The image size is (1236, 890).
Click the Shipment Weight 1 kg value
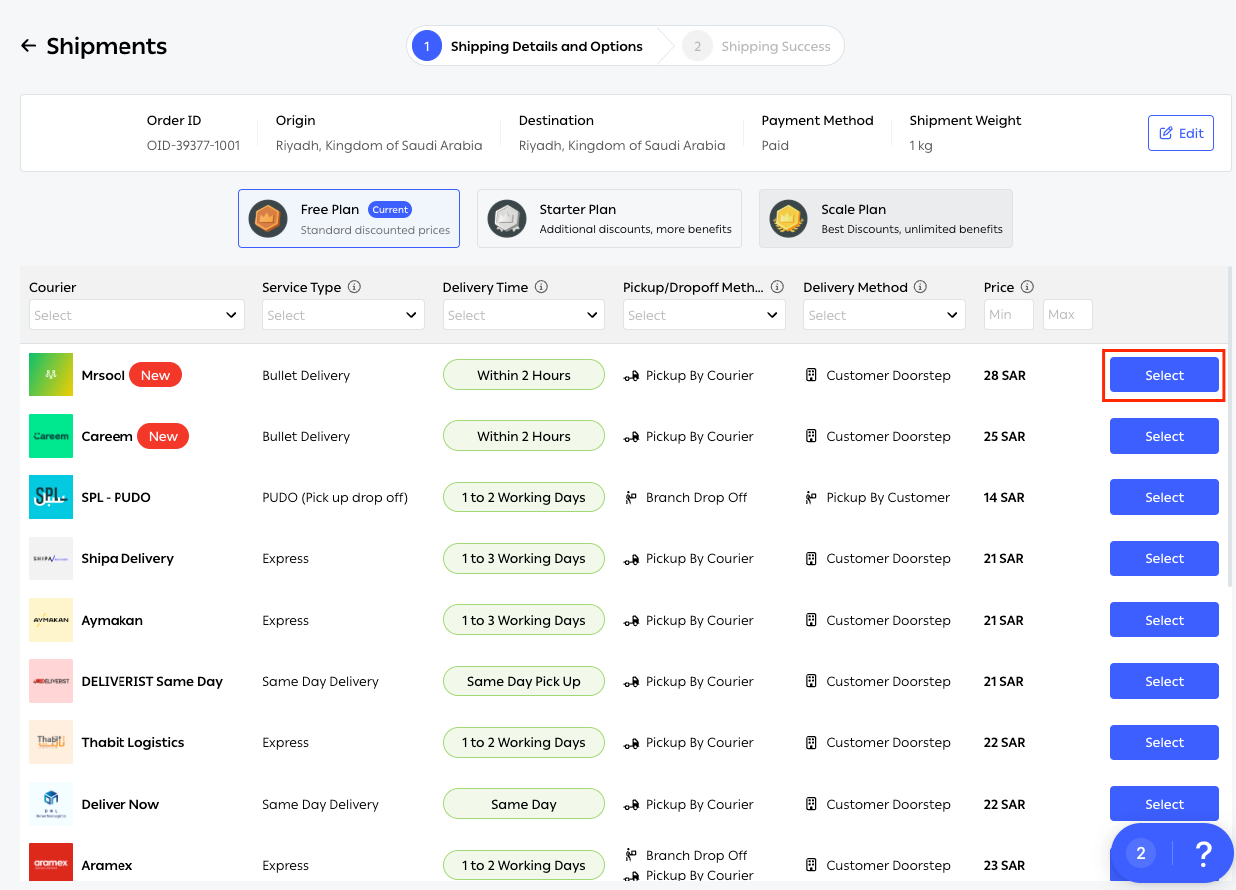[x=921, y=145]
